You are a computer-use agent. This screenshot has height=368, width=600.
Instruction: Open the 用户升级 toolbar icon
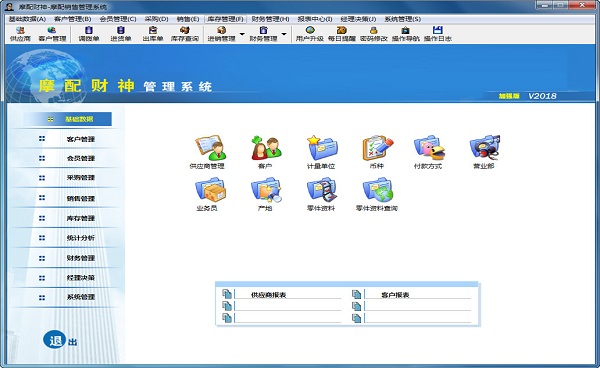tap(310, 34)
